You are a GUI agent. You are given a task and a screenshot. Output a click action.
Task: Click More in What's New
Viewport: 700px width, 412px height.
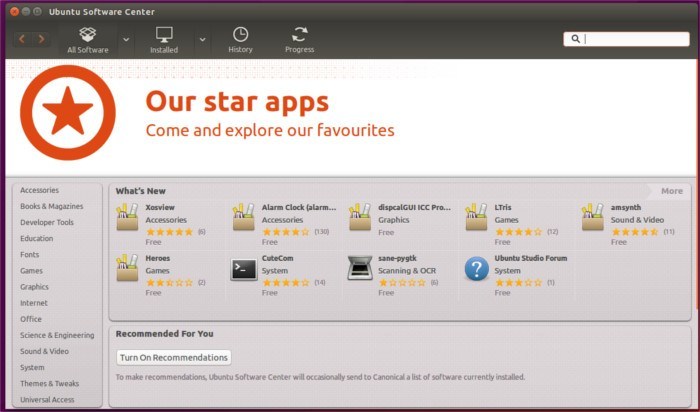pos(671,191)
